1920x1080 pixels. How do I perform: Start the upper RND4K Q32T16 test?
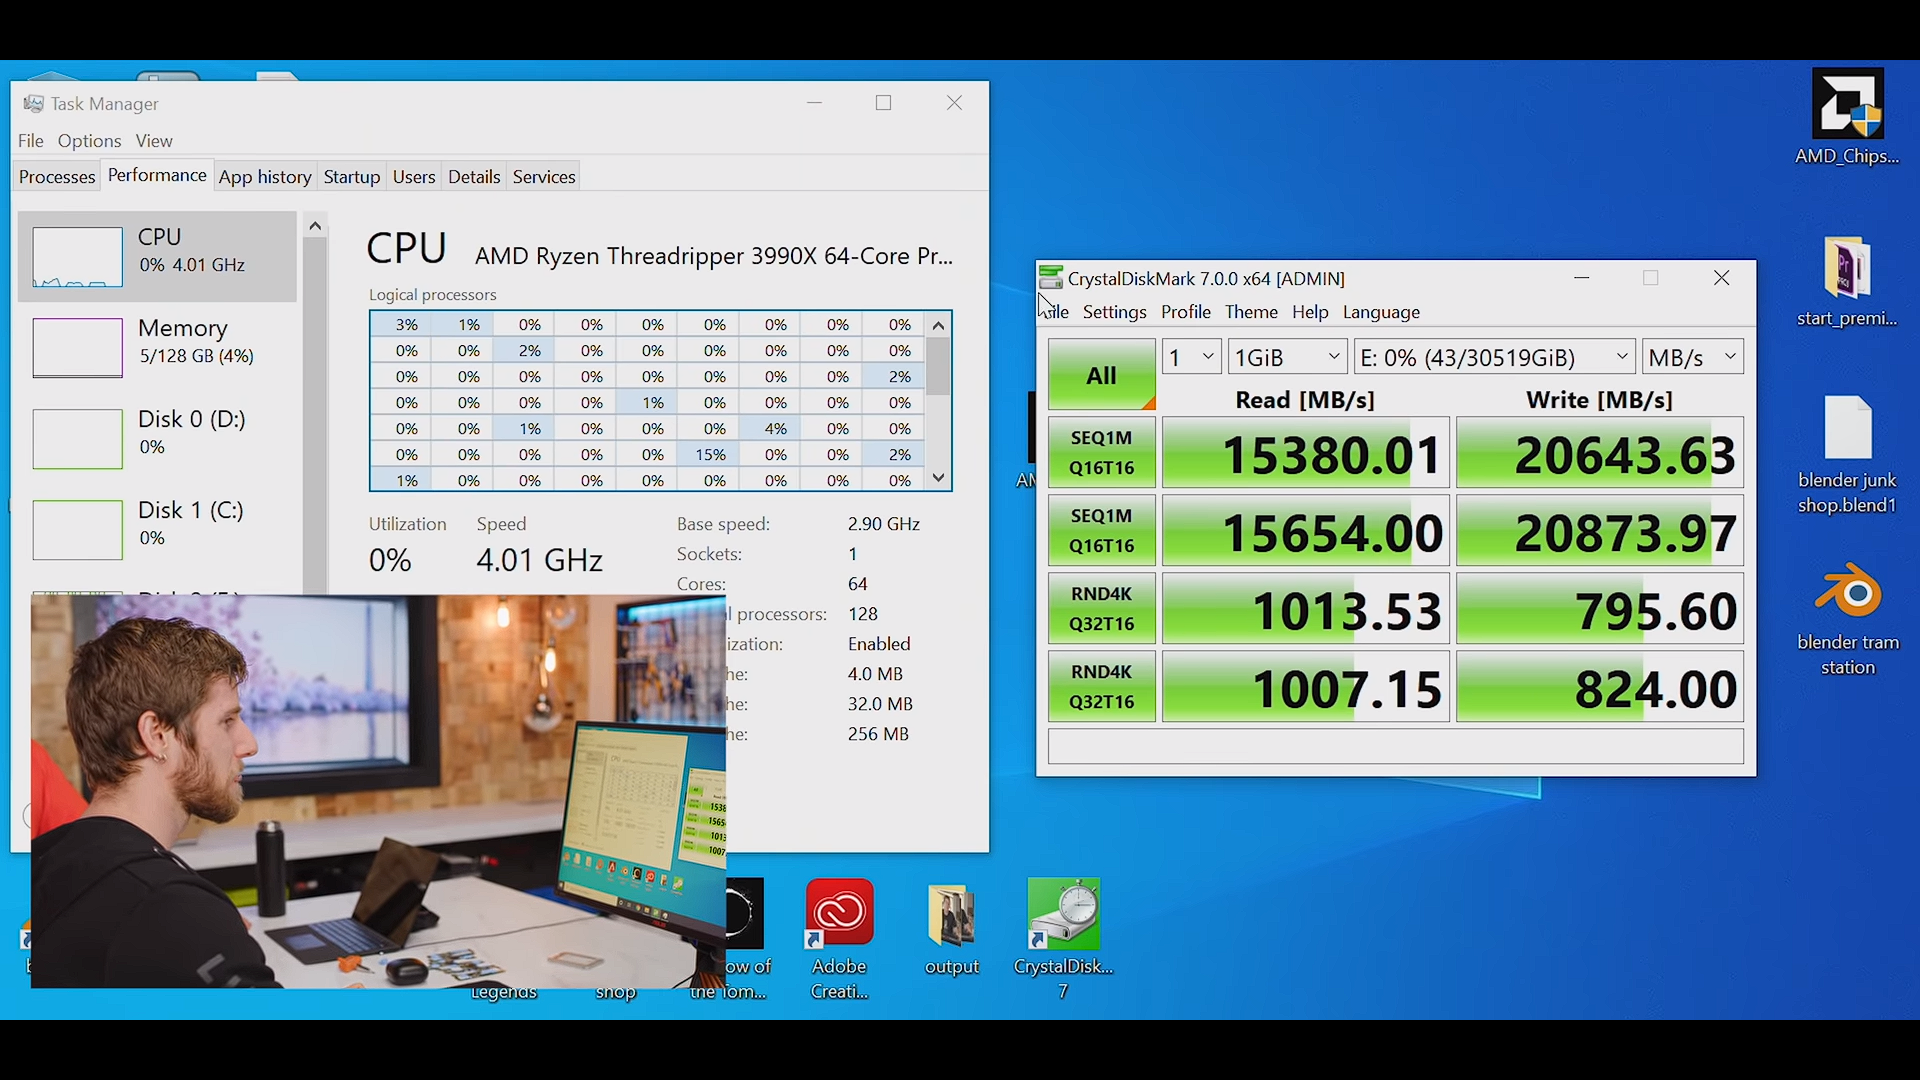[x=1101, y=609]
